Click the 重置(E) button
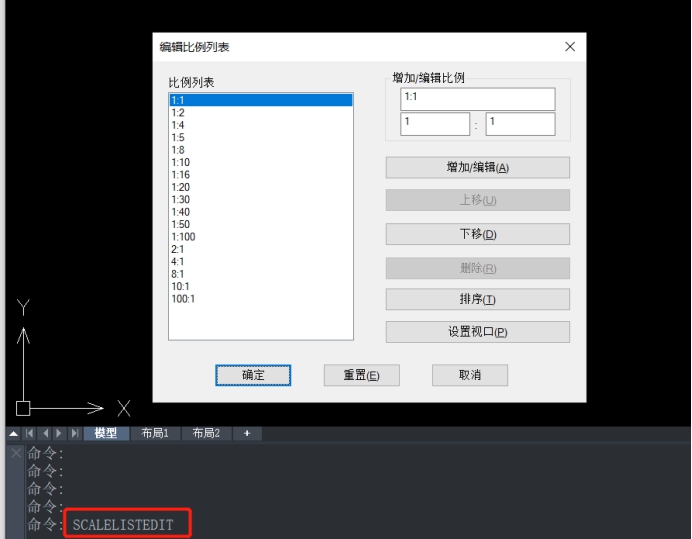This screenshot has width=692, height=539. 361,375
